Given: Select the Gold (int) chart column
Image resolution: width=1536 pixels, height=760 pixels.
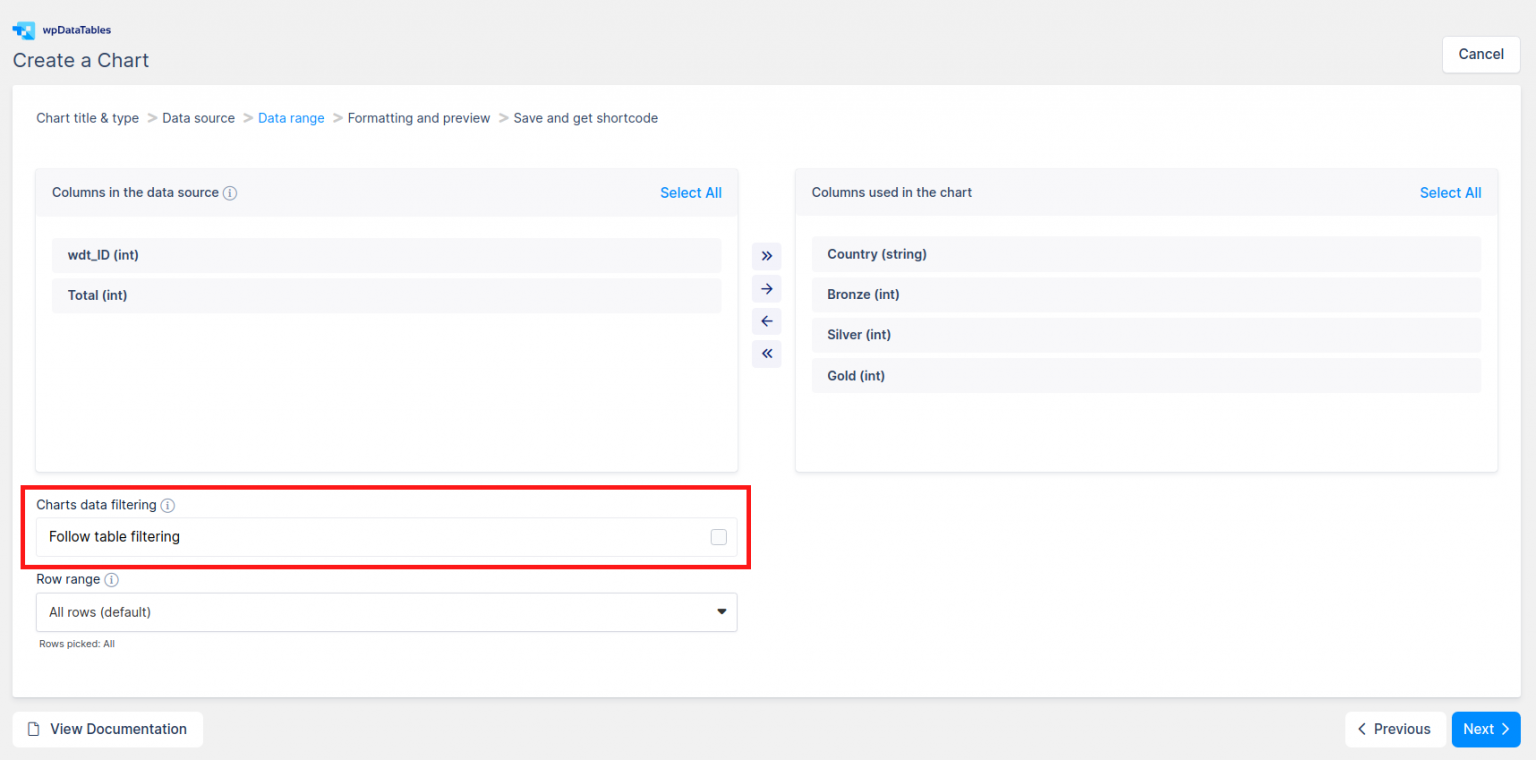Looking at the screenshot, I should [x=1146, y=376].
